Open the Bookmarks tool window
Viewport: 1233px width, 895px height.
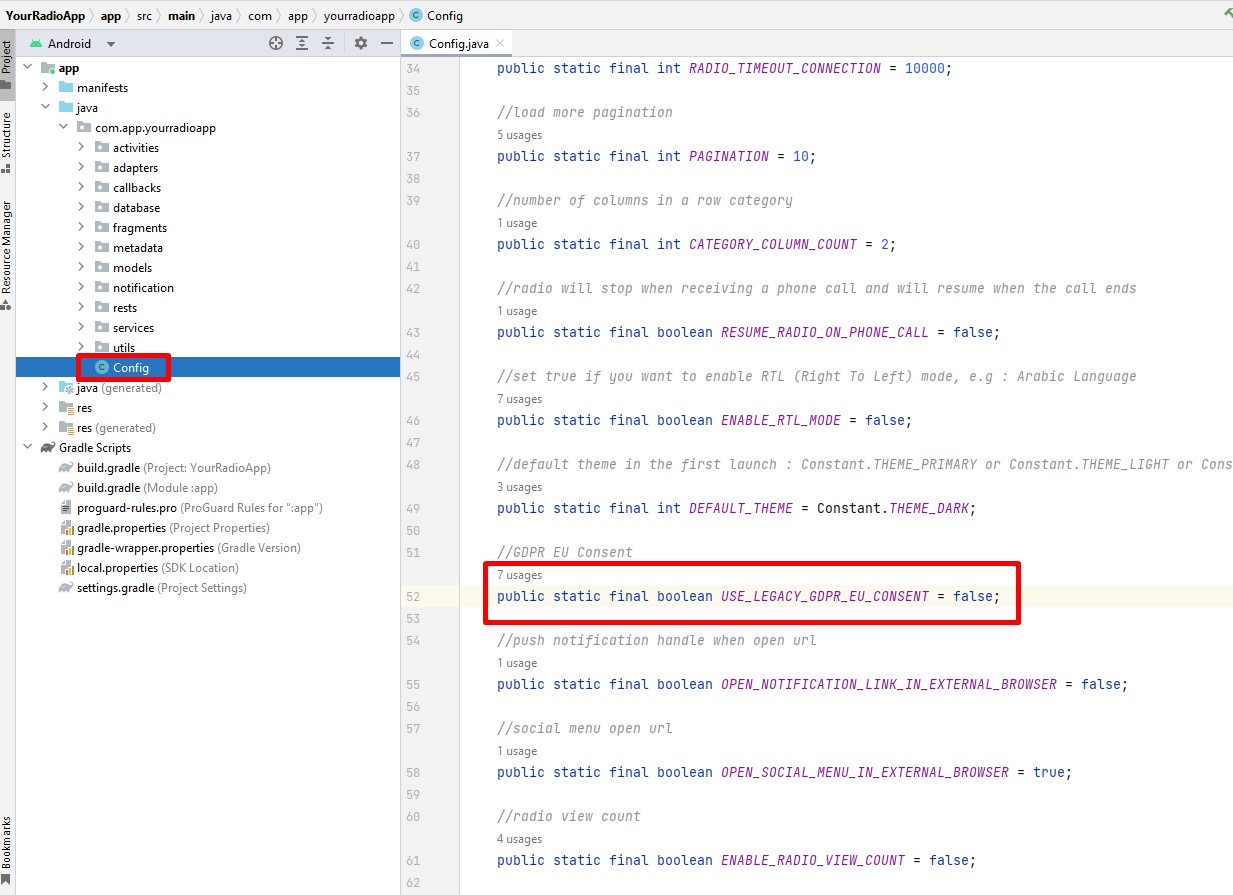pyautogui.click(x=7, y=850)
